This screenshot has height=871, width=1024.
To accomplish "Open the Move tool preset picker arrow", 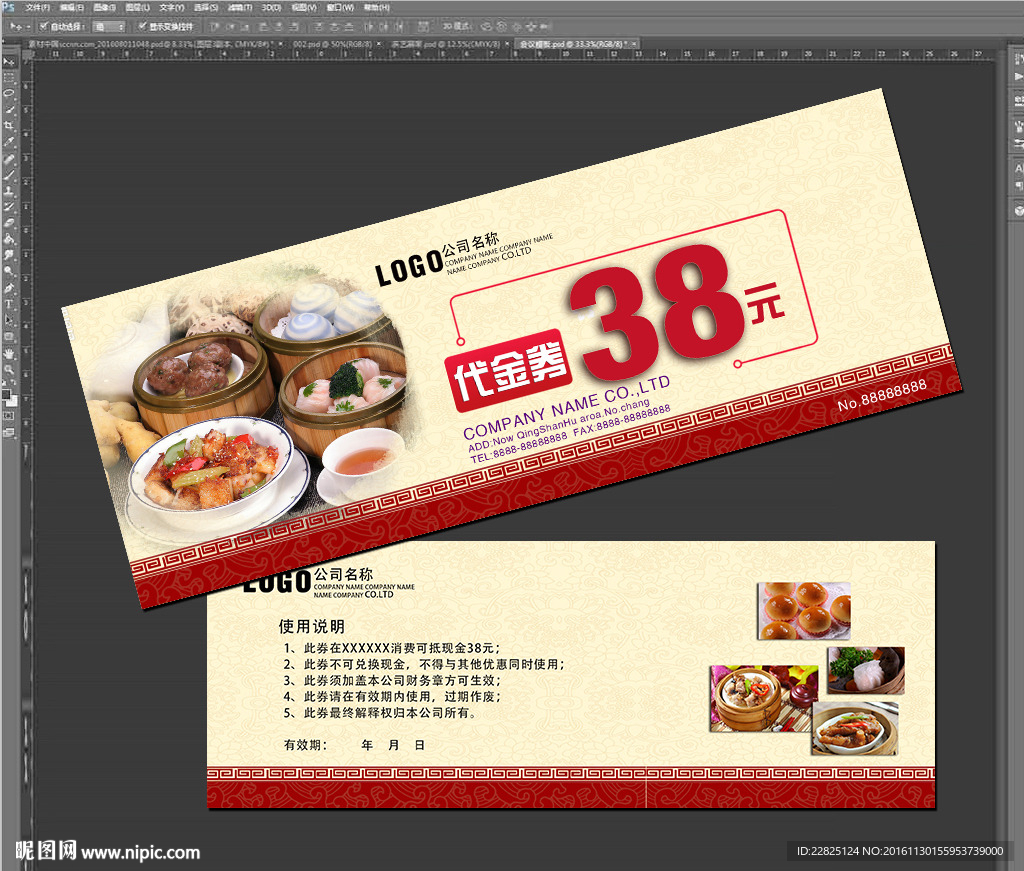I will [x=27, y=27].
